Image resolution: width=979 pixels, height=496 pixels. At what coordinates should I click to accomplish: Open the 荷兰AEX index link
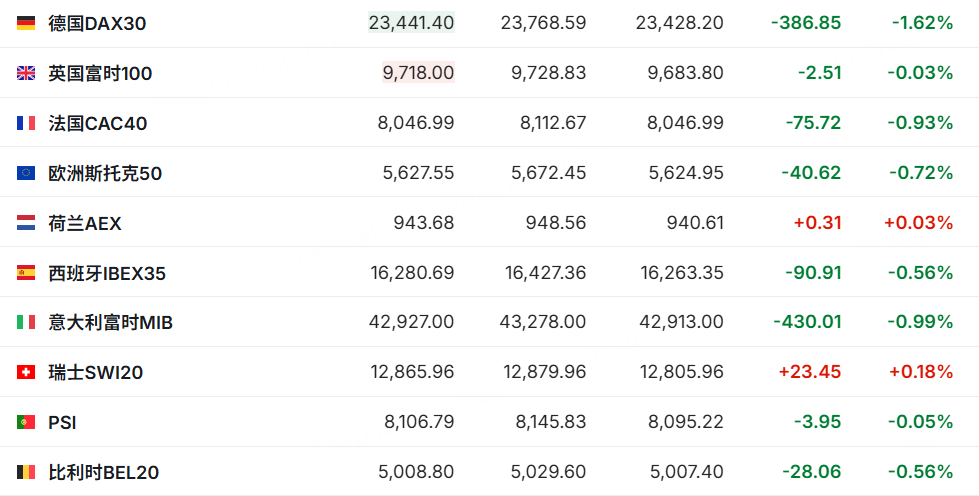[85, 223]
